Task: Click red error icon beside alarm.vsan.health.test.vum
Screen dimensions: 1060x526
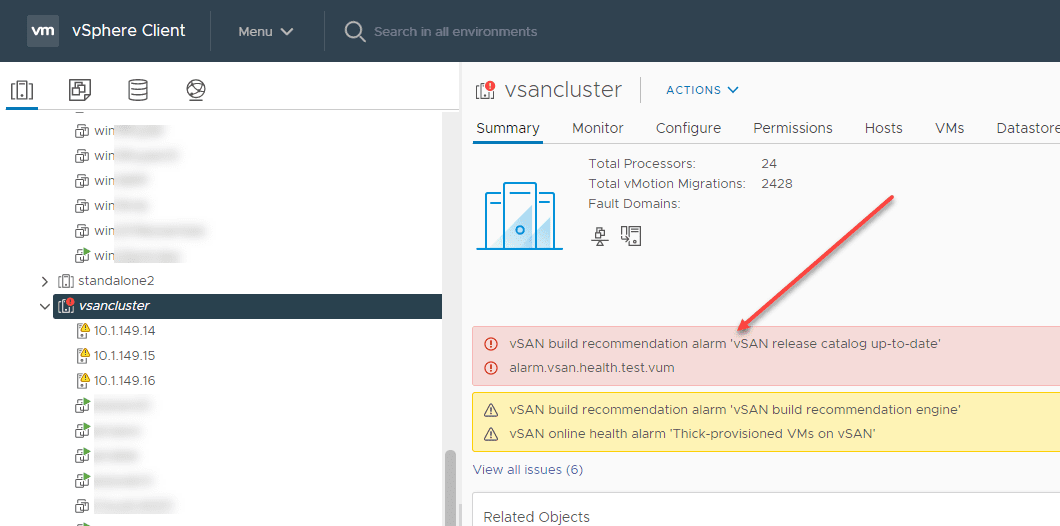Action: [491, 368]
